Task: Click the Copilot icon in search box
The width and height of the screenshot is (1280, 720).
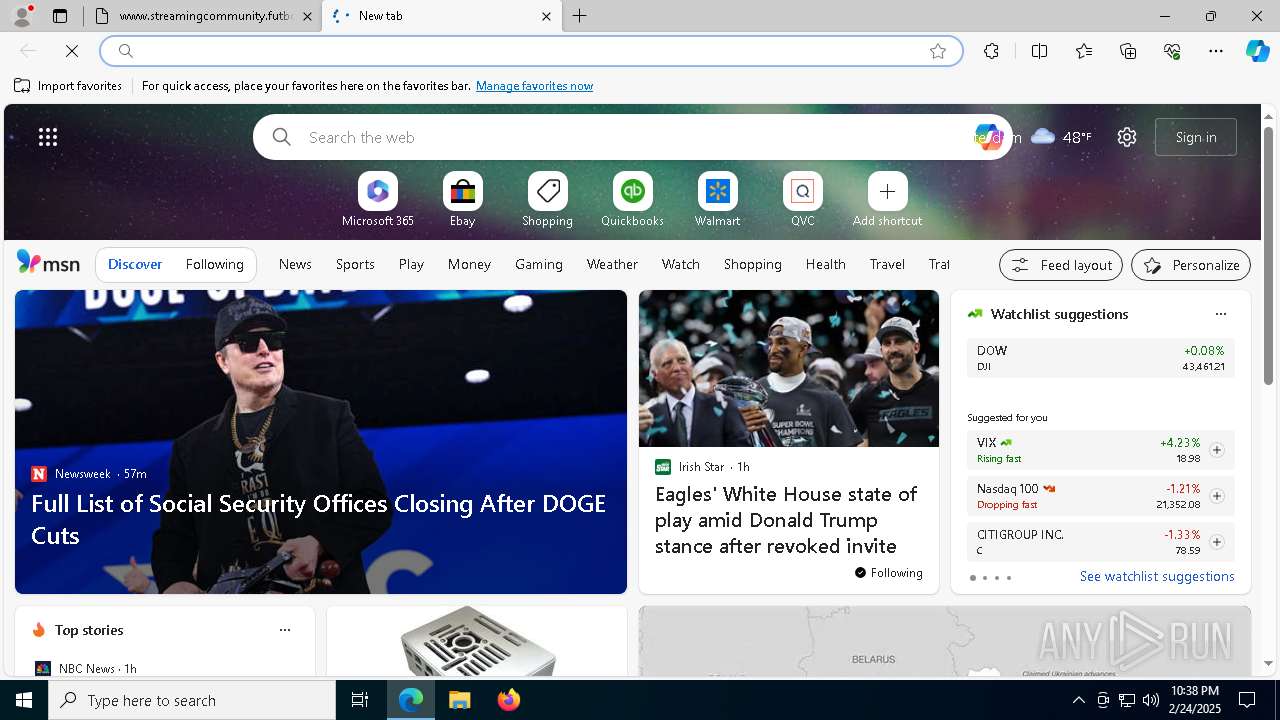Action: (x=988, y=137)
